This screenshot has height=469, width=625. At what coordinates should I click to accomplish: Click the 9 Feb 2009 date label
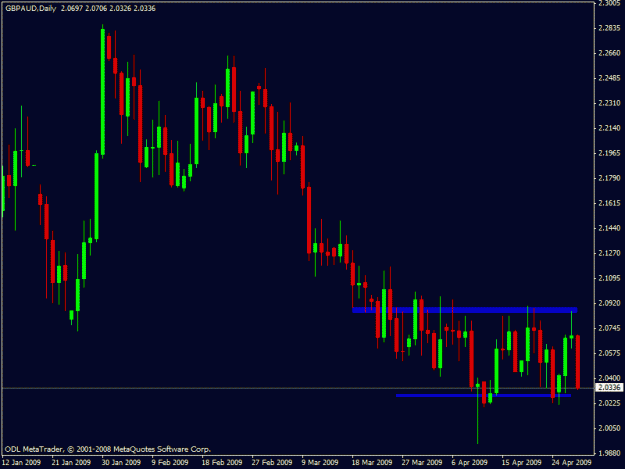point(170,462)
